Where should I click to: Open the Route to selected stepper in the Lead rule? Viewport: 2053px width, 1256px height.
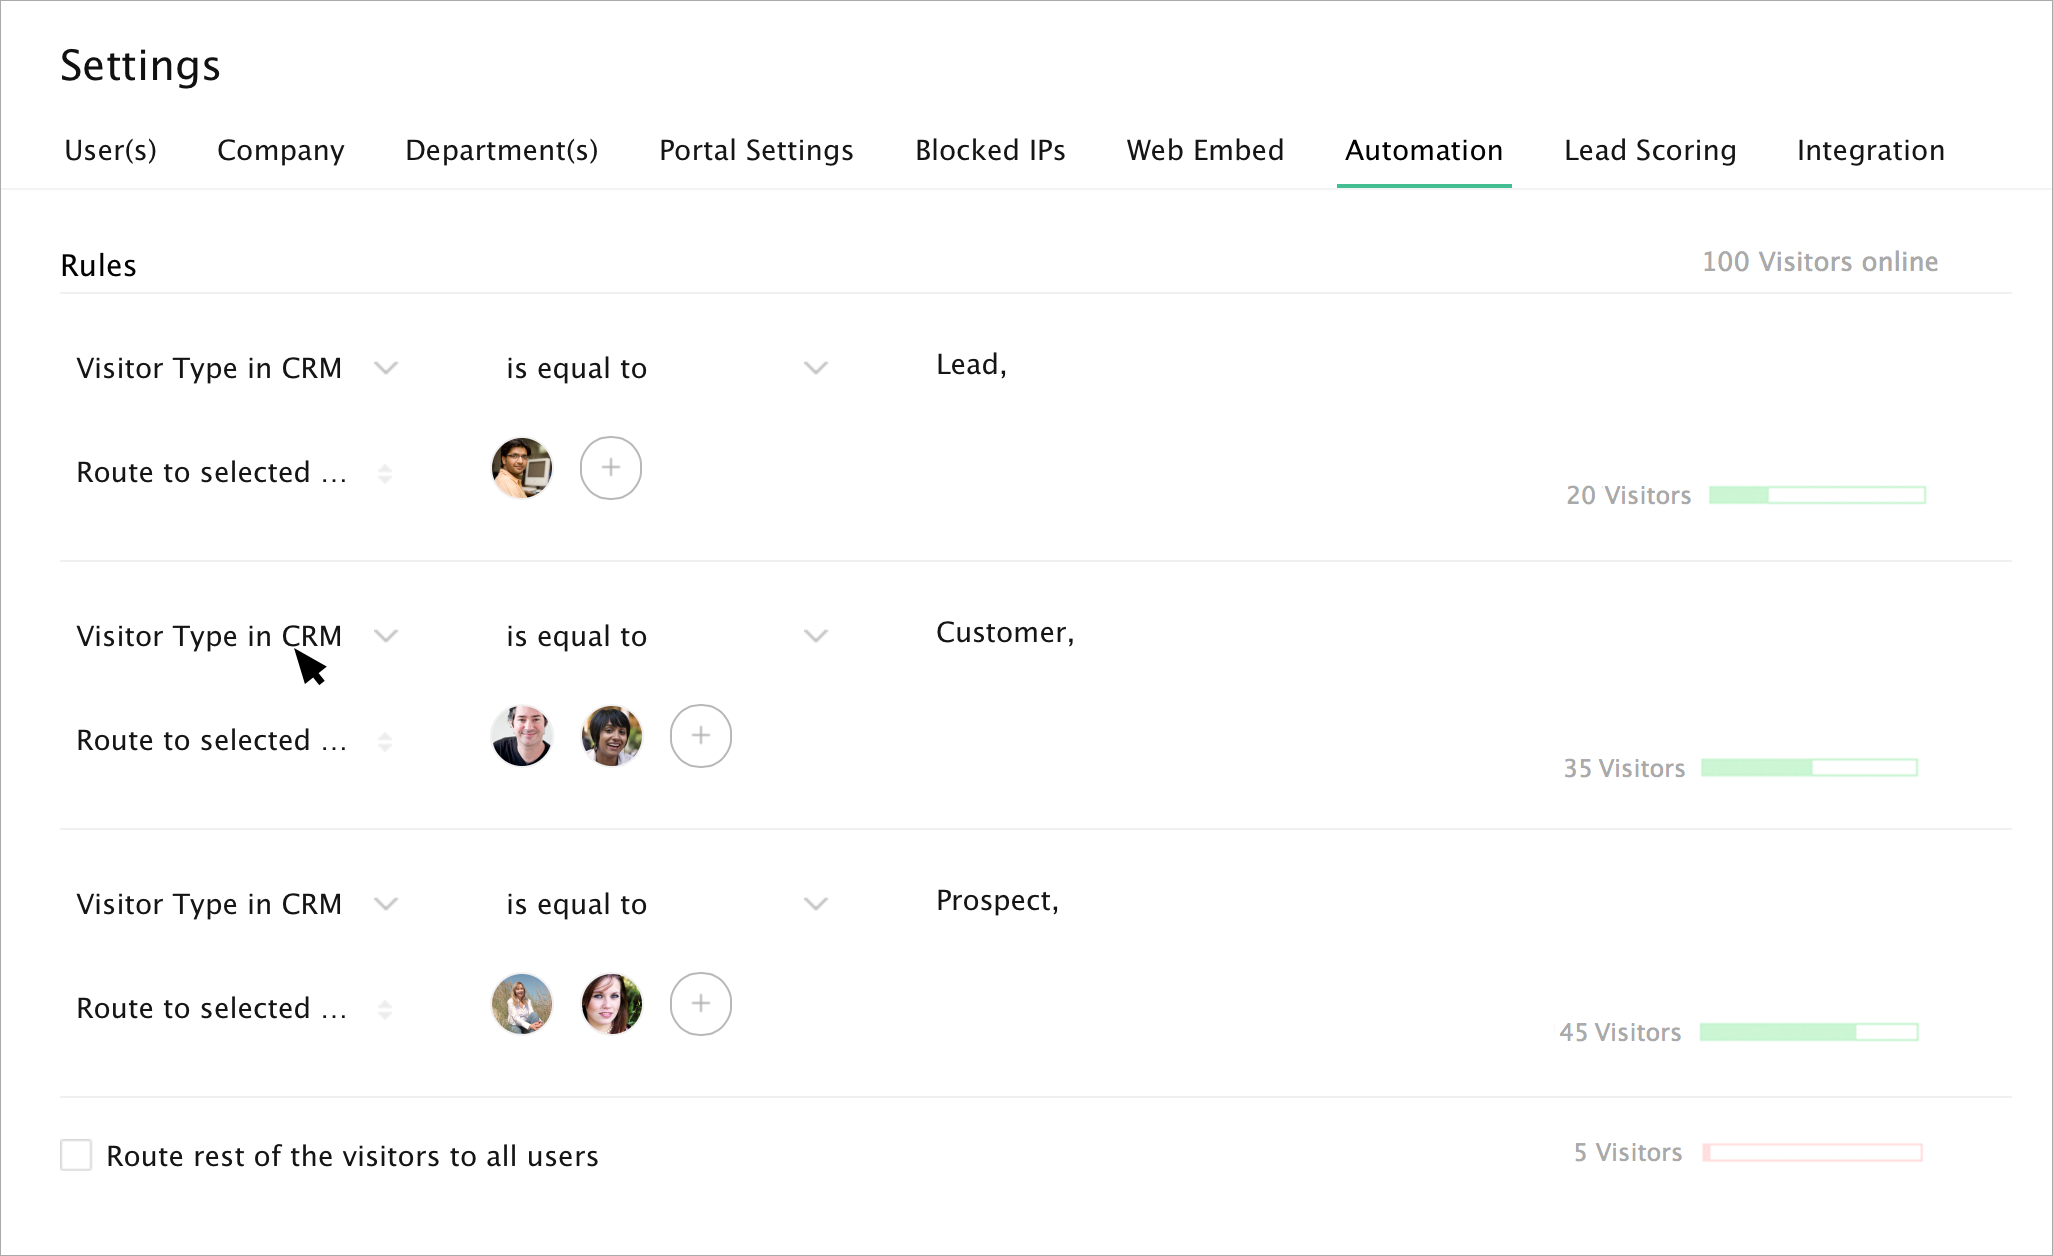click(x=385, y=473)
